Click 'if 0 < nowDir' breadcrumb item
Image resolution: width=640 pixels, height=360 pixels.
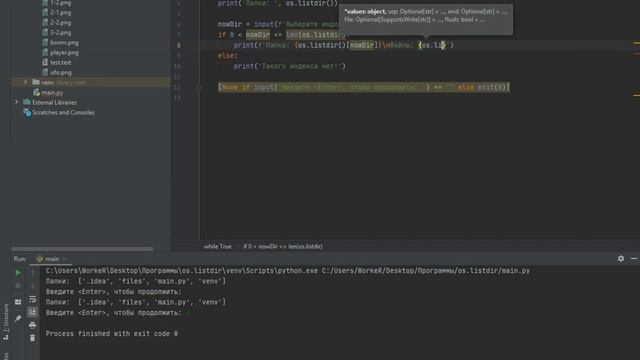click(x=283, y=247)
